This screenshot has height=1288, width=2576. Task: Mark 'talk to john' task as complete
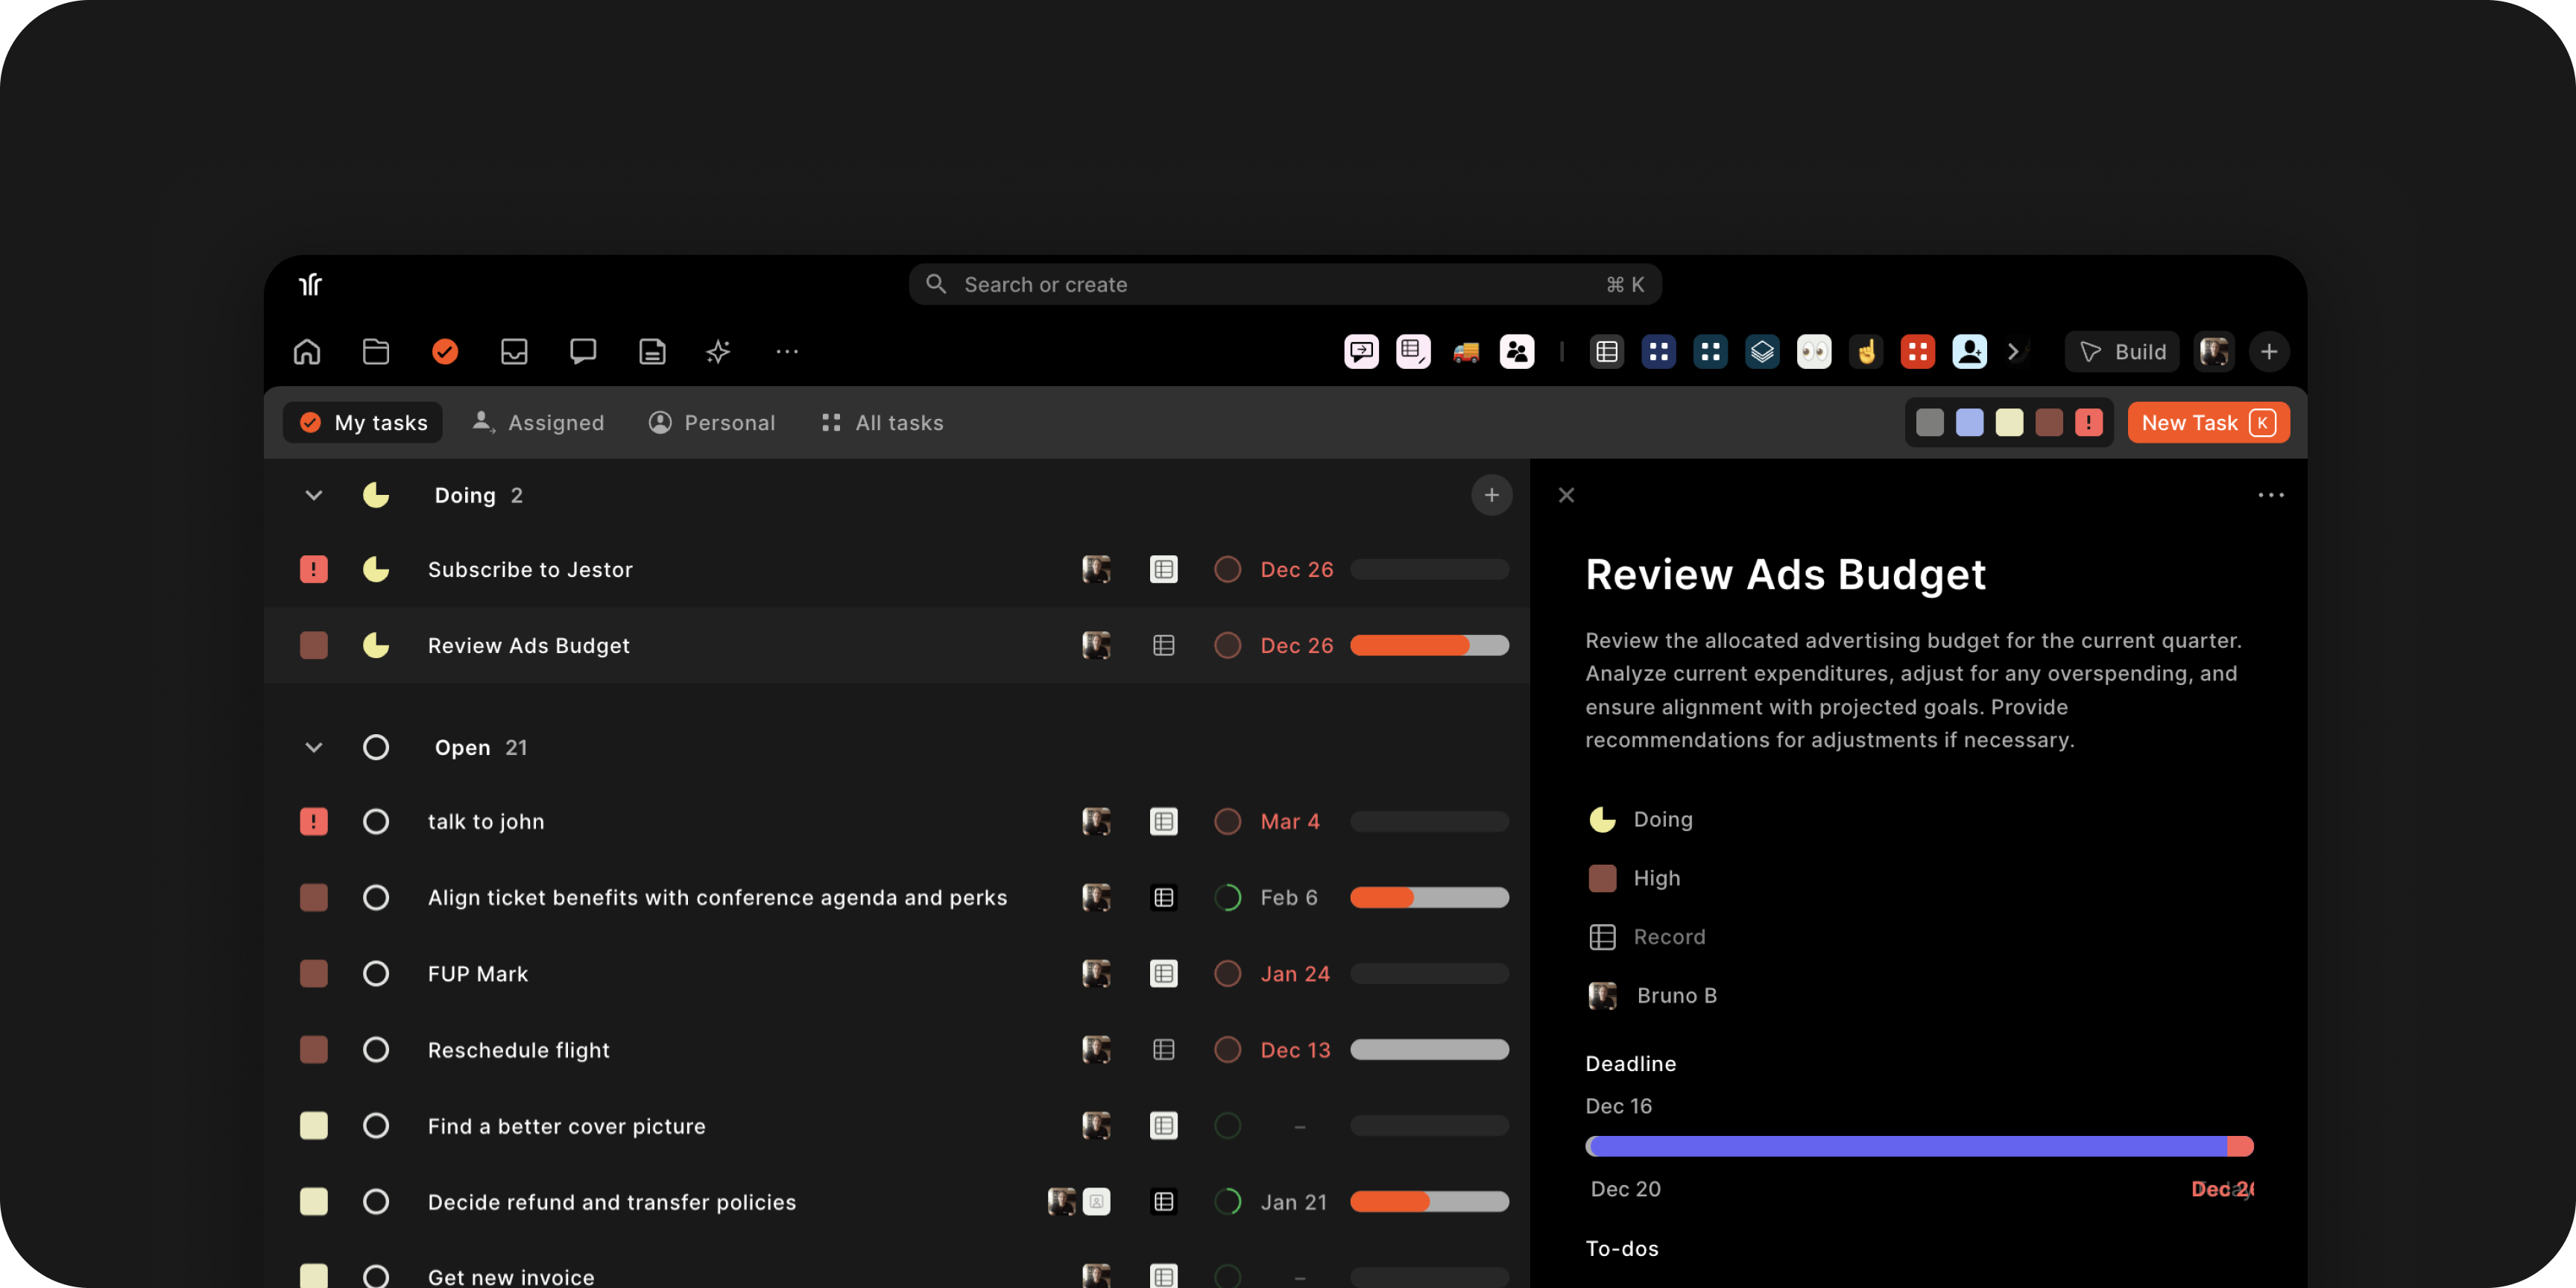[x=376, y=821]
